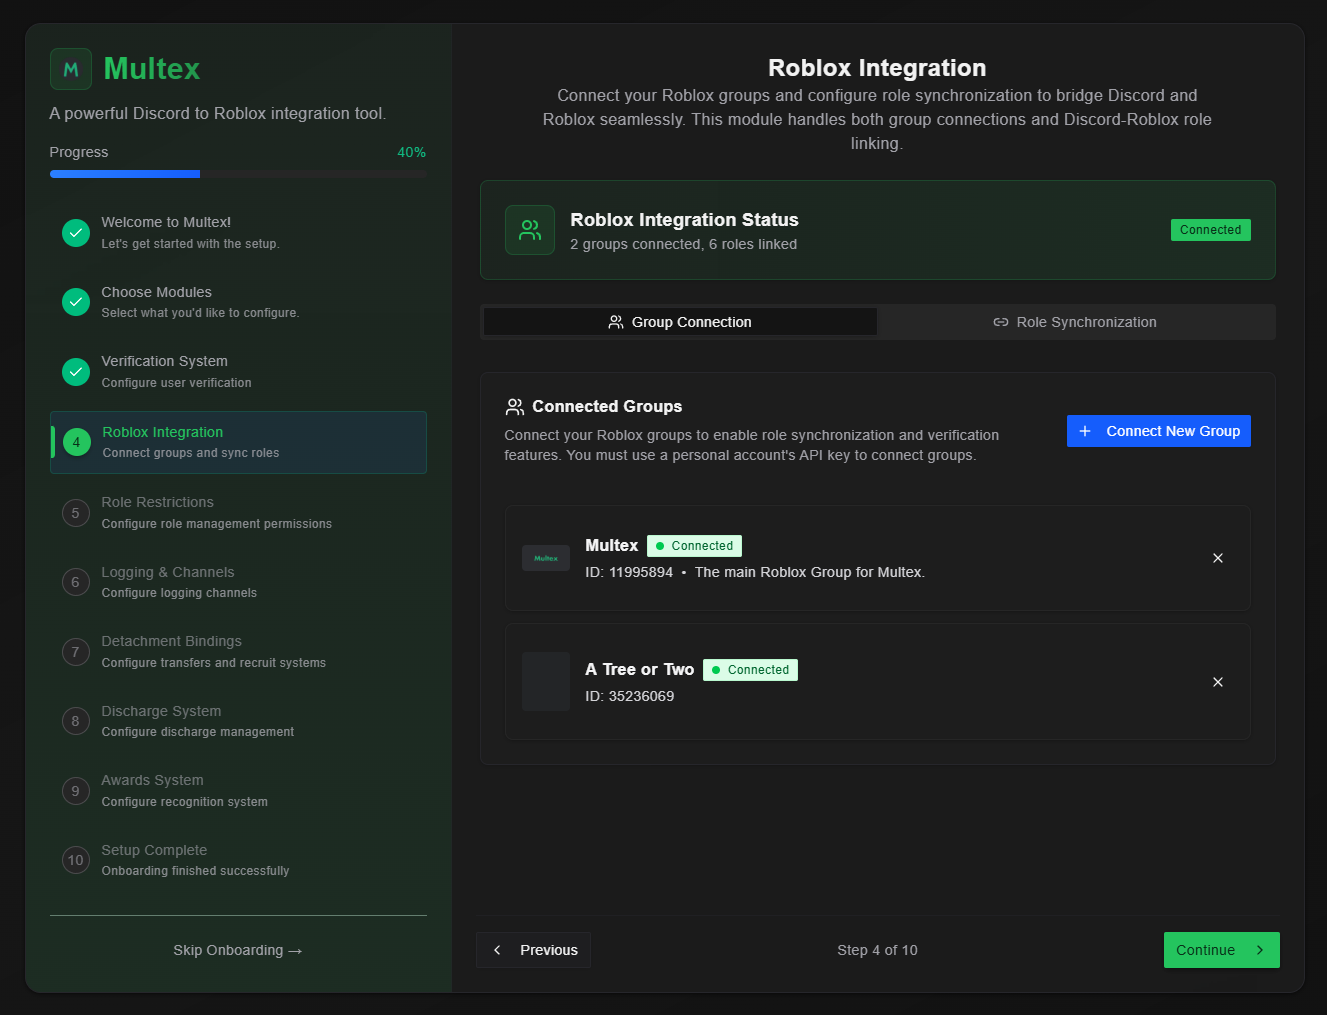Click '2 groups connected, 6 roles linked' text
This screenshot has width=1327, height=1015.
click(x=684, y=244)
